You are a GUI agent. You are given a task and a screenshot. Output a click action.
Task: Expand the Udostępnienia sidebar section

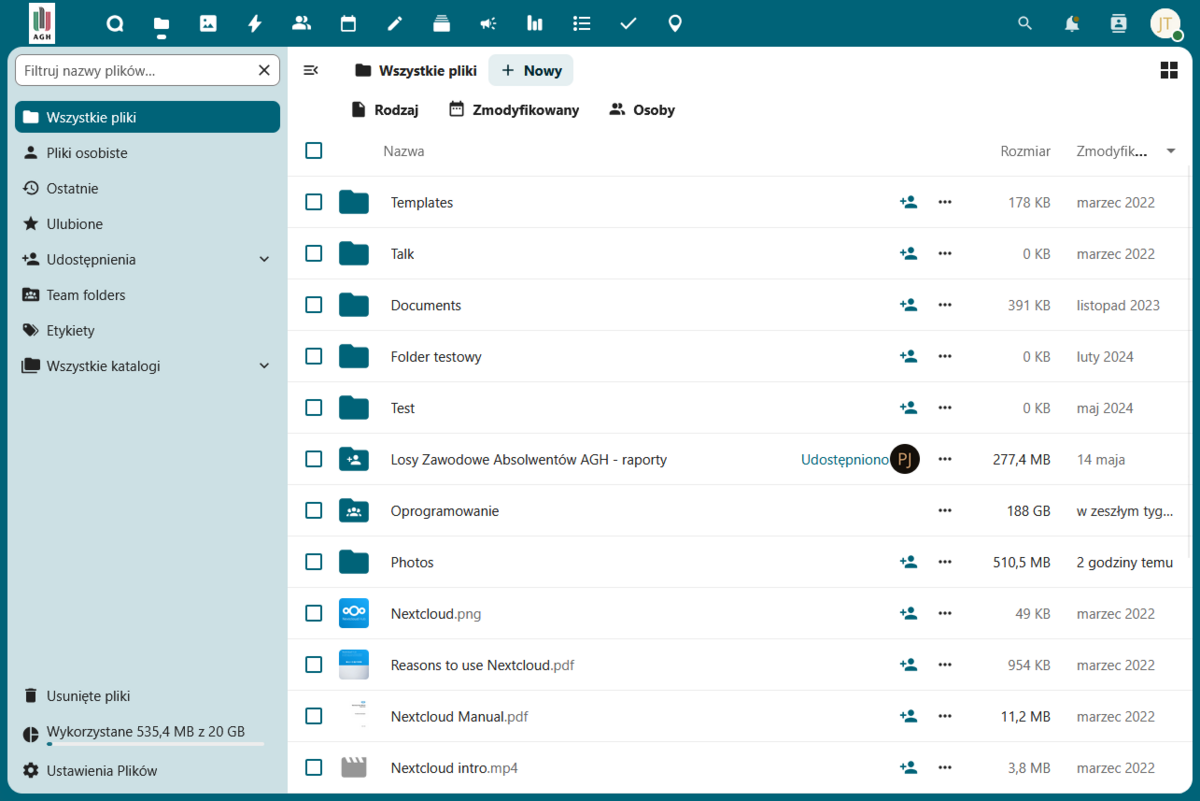pyautogui.click(x=264, y=260)
